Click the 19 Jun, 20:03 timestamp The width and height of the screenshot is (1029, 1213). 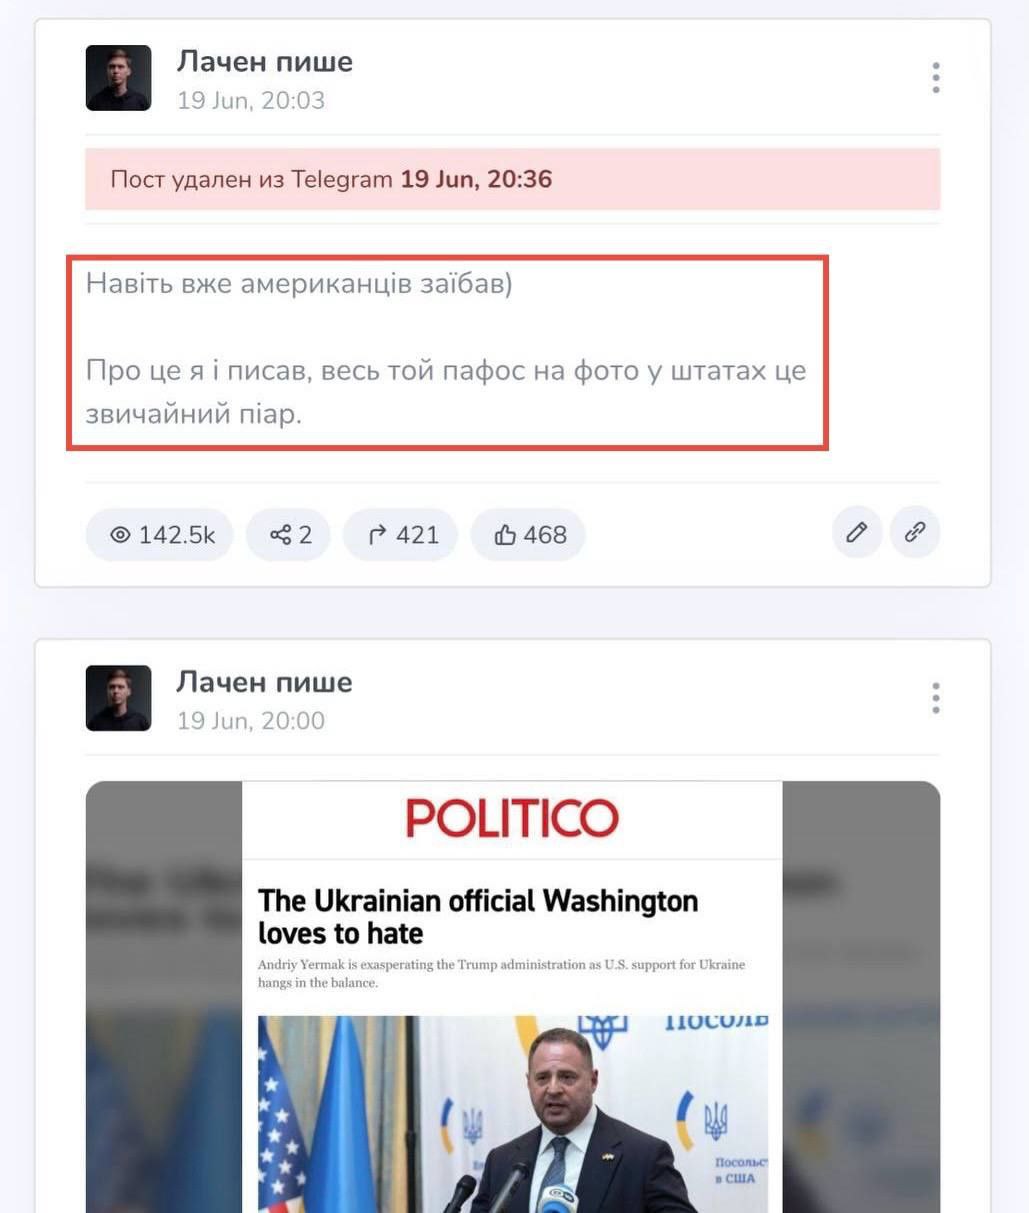(x=251, y=101)
